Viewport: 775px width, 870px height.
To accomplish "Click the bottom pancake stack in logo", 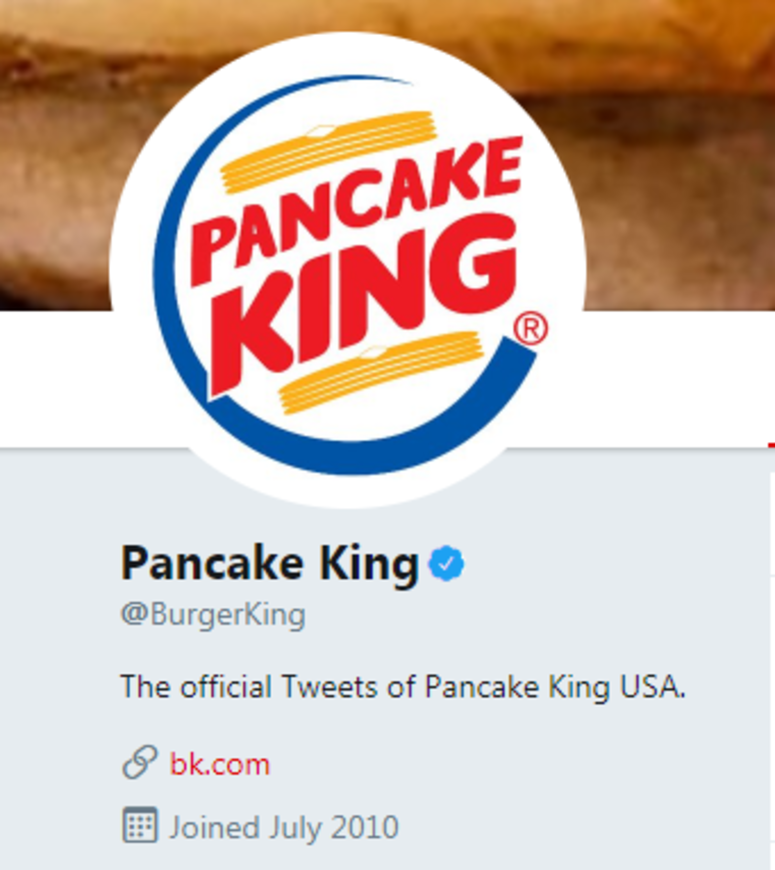I will 382,372.
